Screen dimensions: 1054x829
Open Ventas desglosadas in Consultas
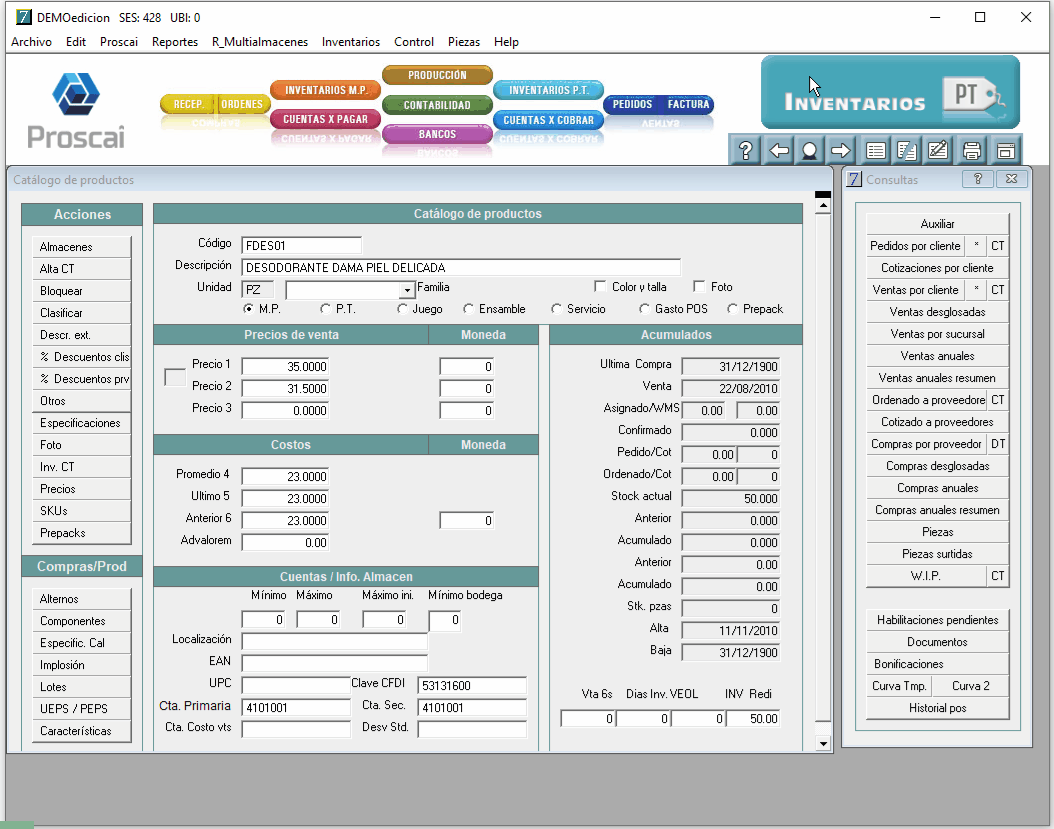pyautogui.click(x=937, y=312)
